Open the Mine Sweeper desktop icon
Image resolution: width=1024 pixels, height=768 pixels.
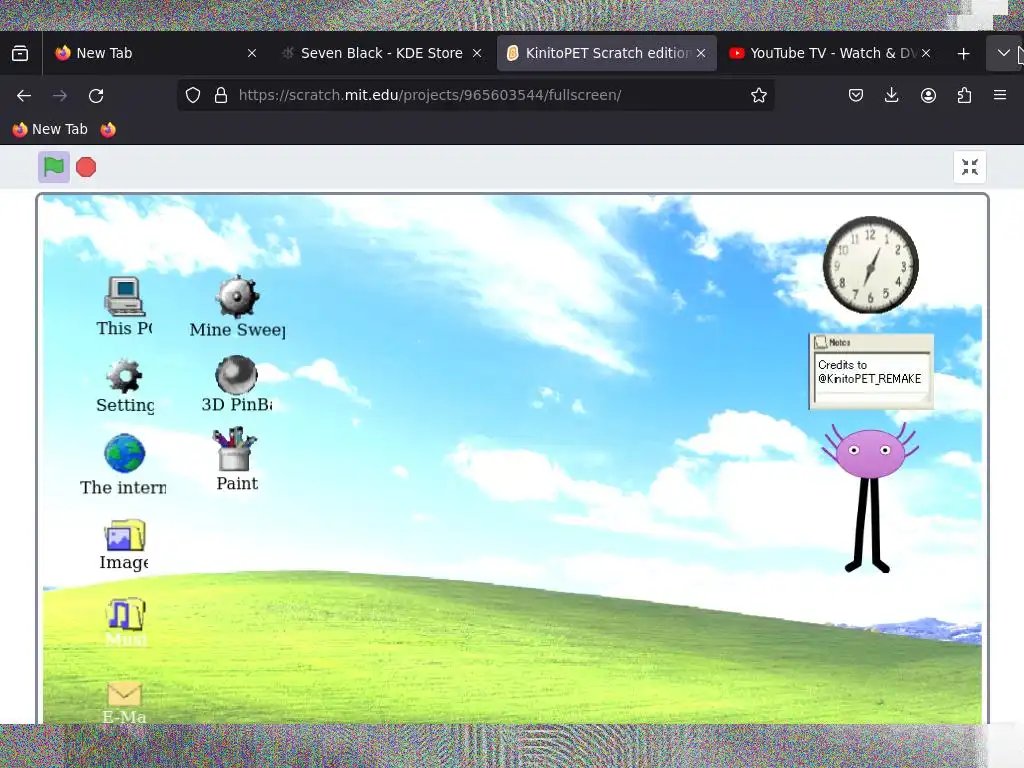click(237, 307)
